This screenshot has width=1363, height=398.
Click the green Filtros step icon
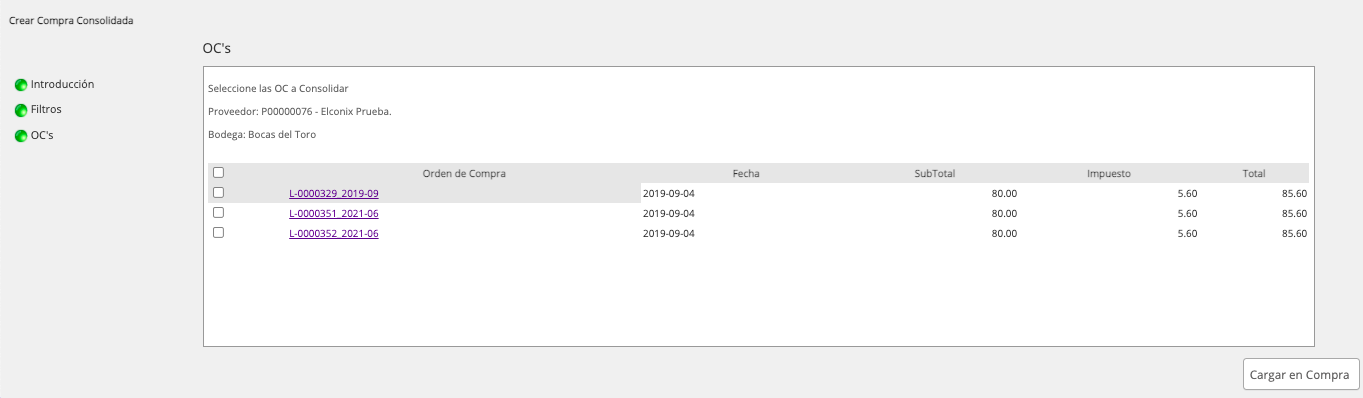(21, 110)
